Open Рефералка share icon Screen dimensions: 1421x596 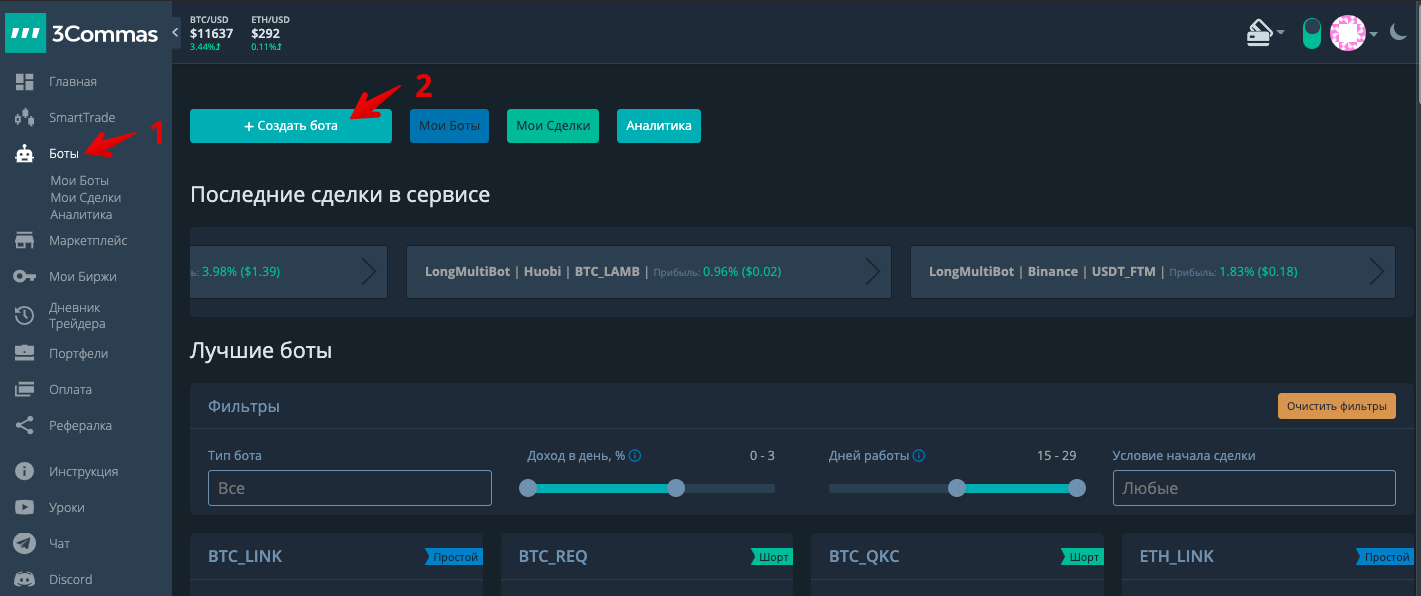coord(25,426)
